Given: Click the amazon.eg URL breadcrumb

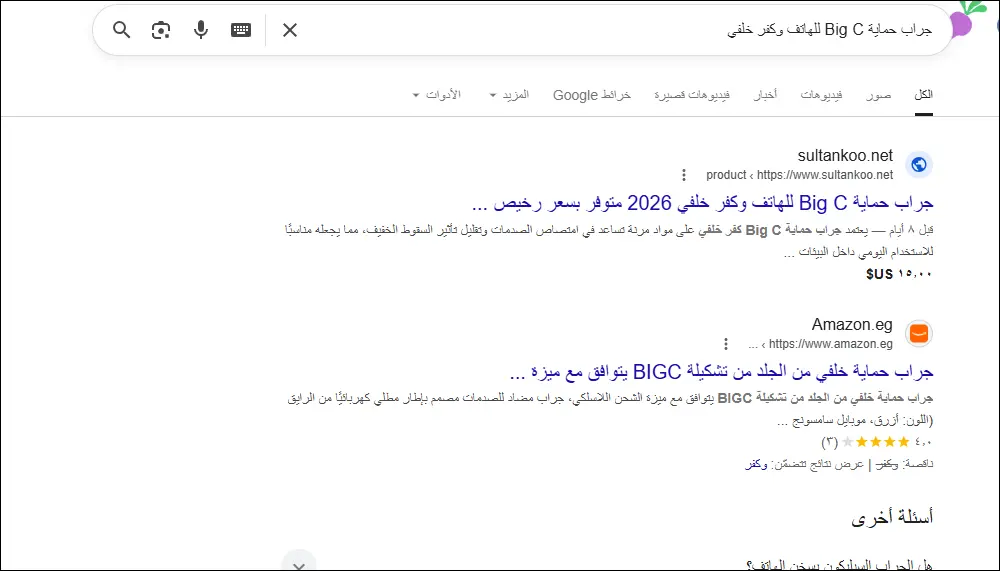Looking at the screenshot, I should tap(820, 344).
